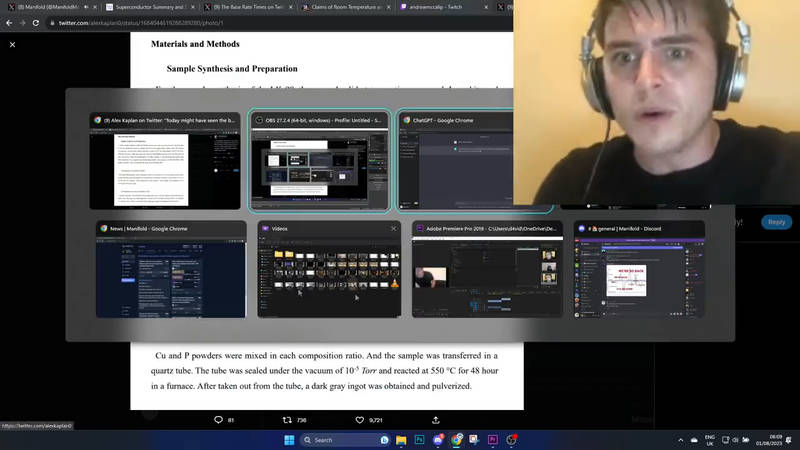Click the share icon below the photo
Viewport: 800px width, 450px height.
(436, 420)
